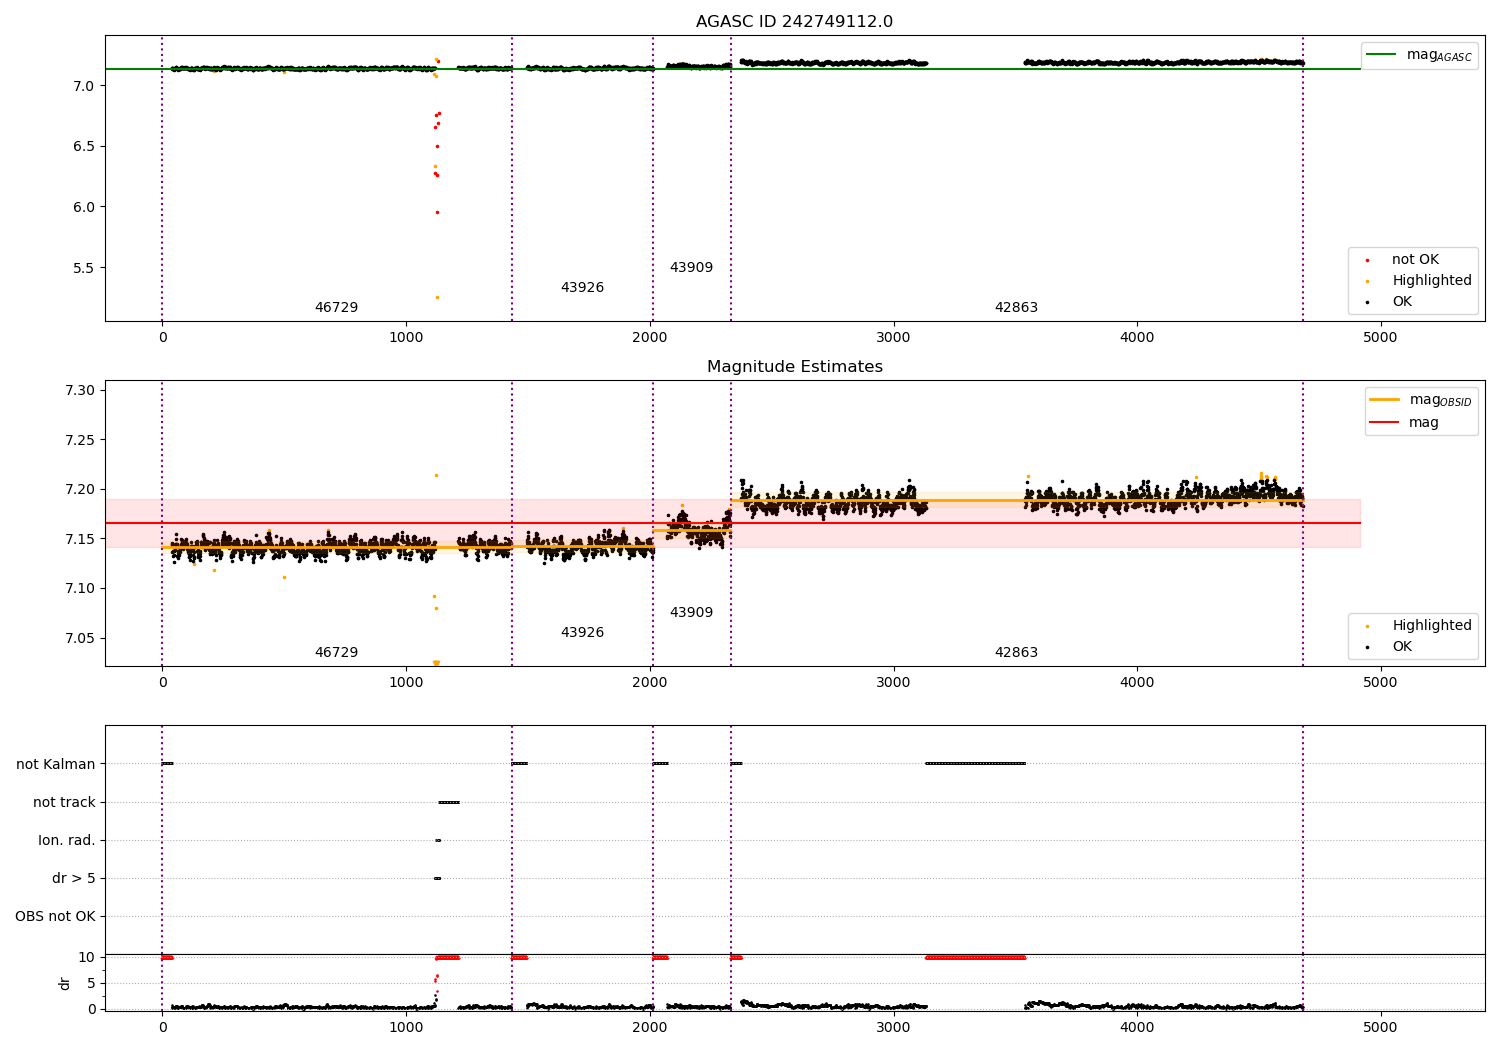This screenshot has height=1050, width=1500.
Task: Click the 7.0 y-axis tick label
Action: 83,87
